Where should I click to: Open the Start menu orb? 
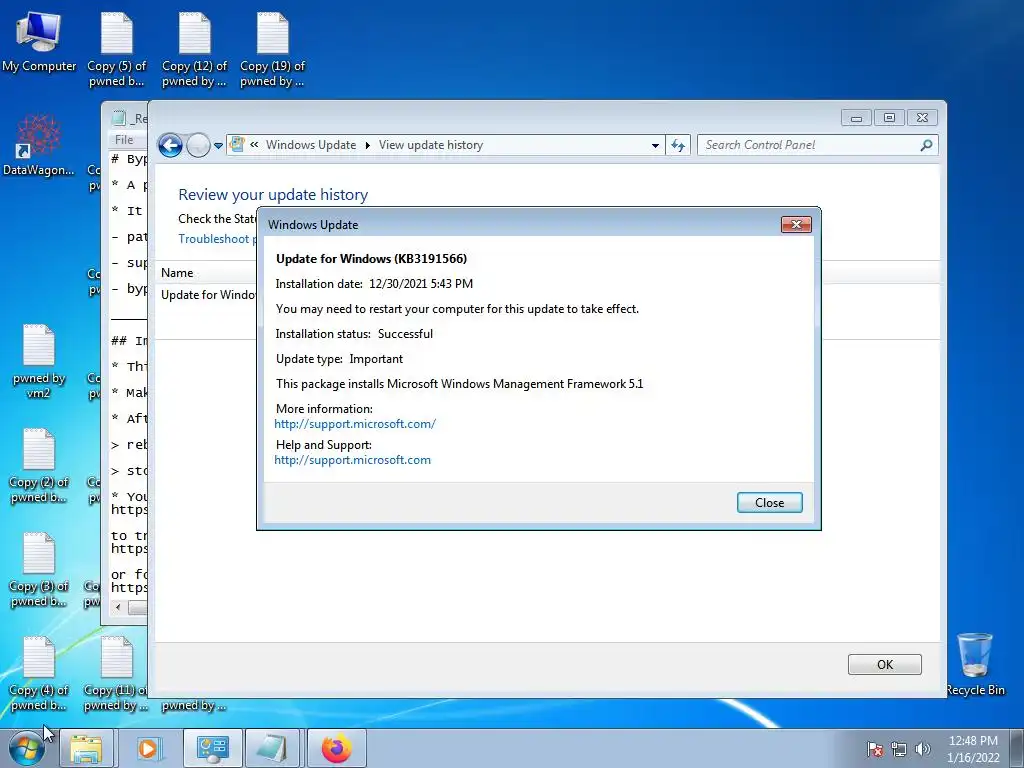pos(27,748)
